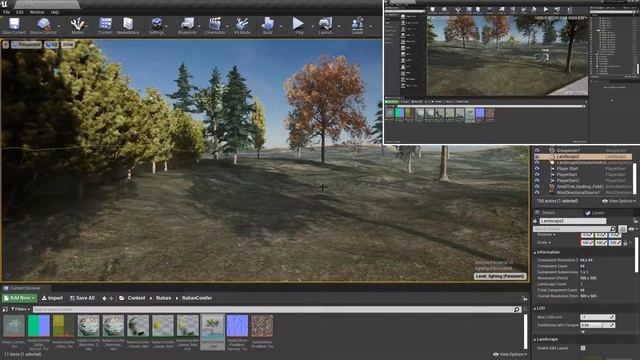Open the Window menu
Viewport: 640px width, 360px height.
[37, 12]
